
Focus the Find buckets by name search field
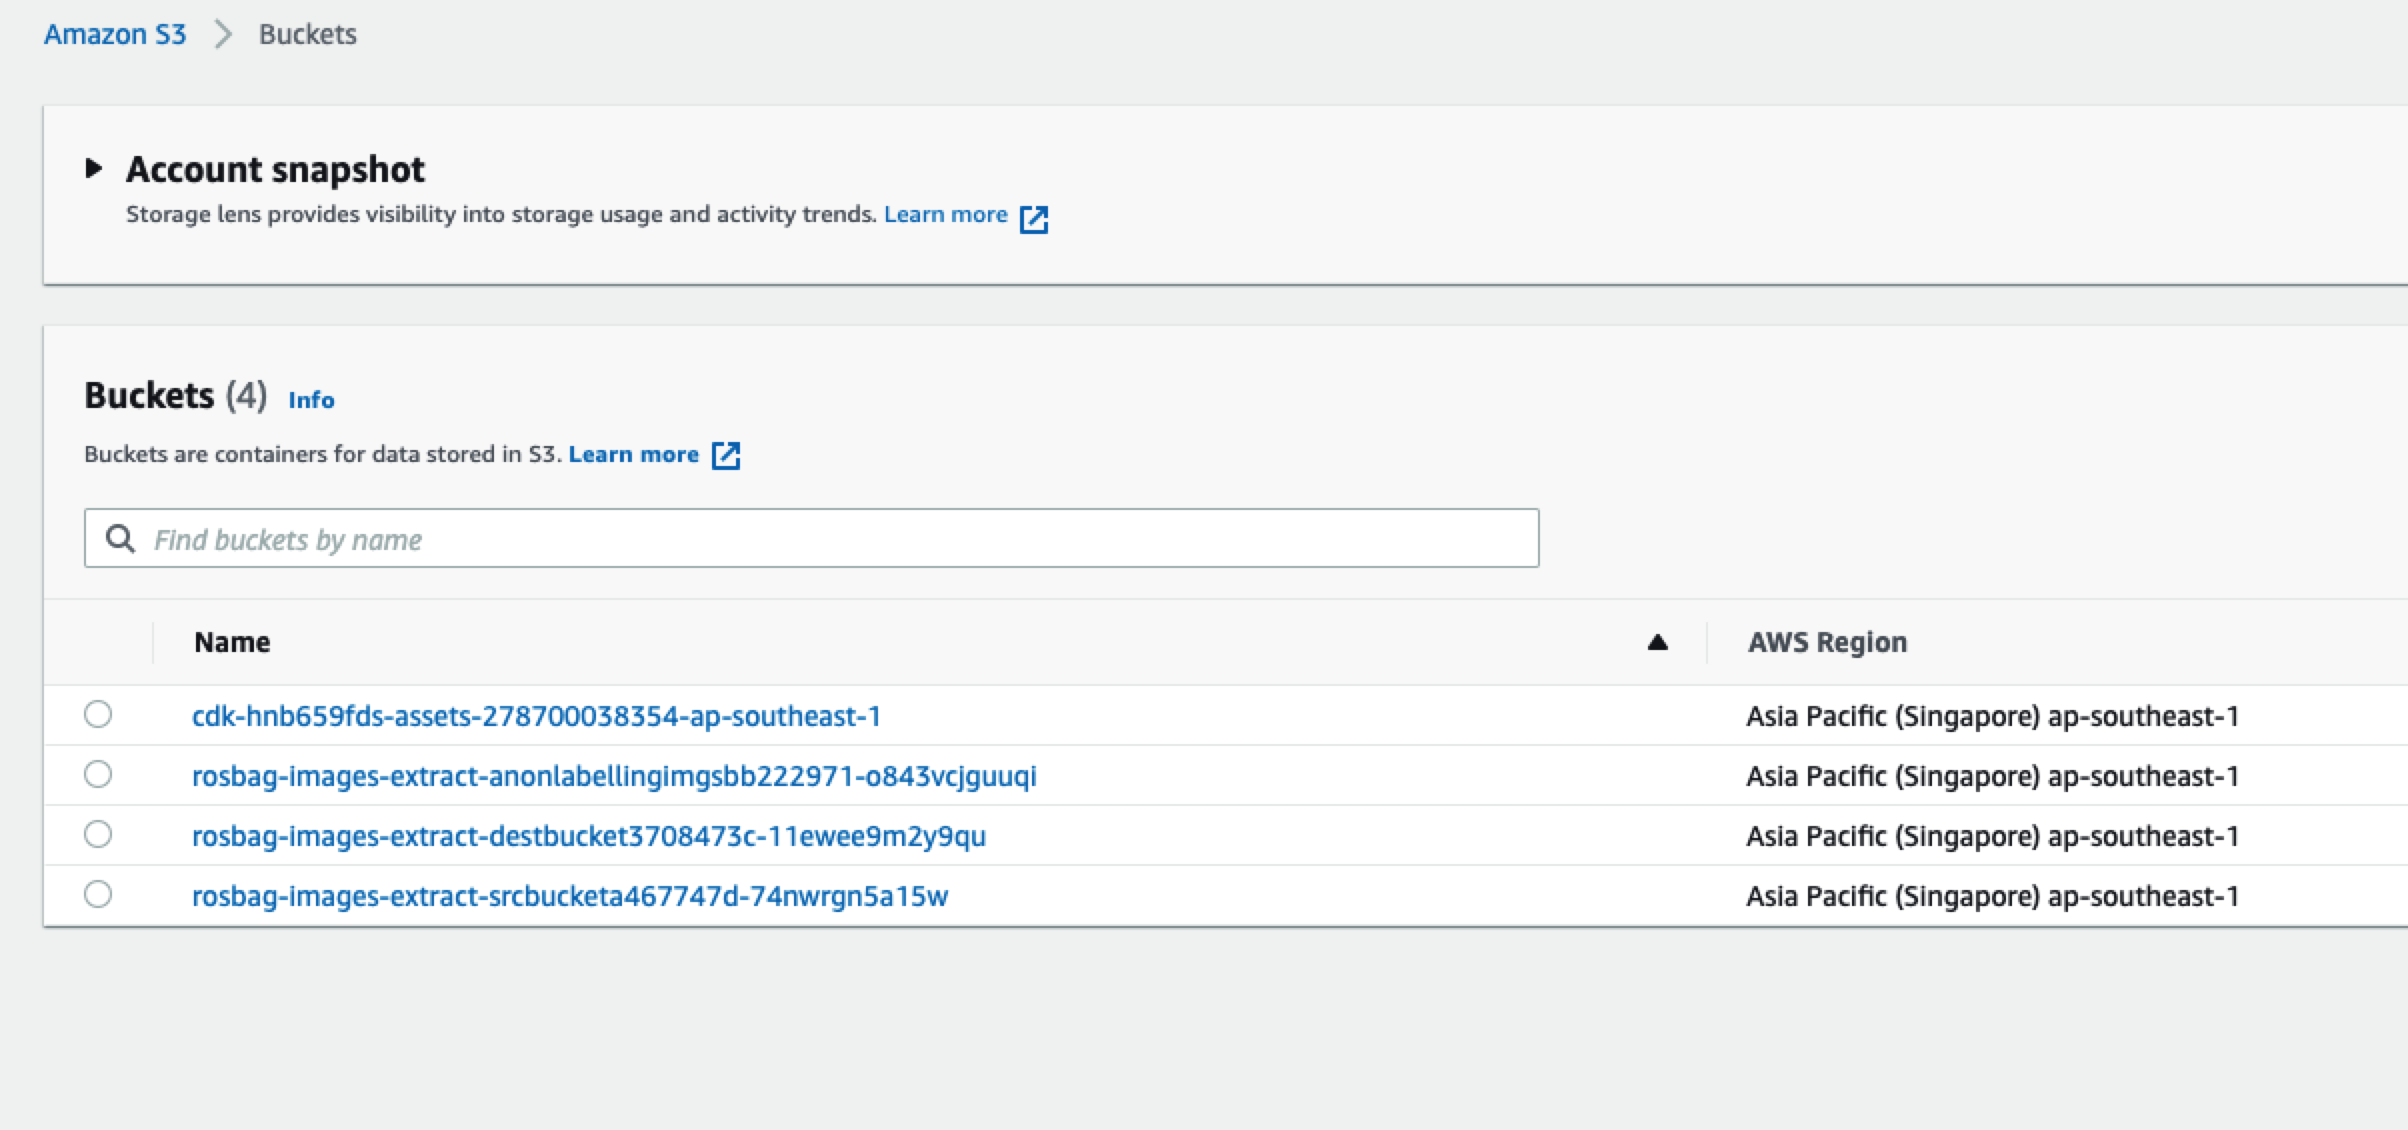811,539
